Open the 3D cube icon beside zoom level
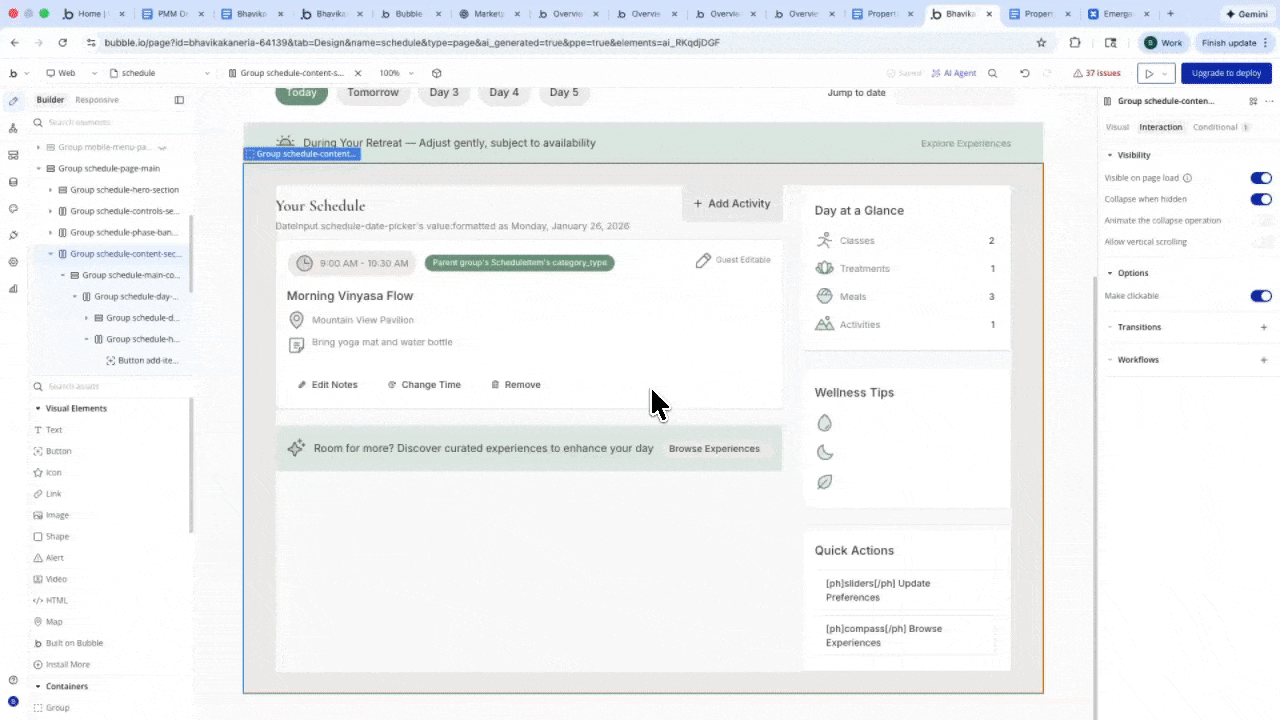1280x720 pixels. 436,73
